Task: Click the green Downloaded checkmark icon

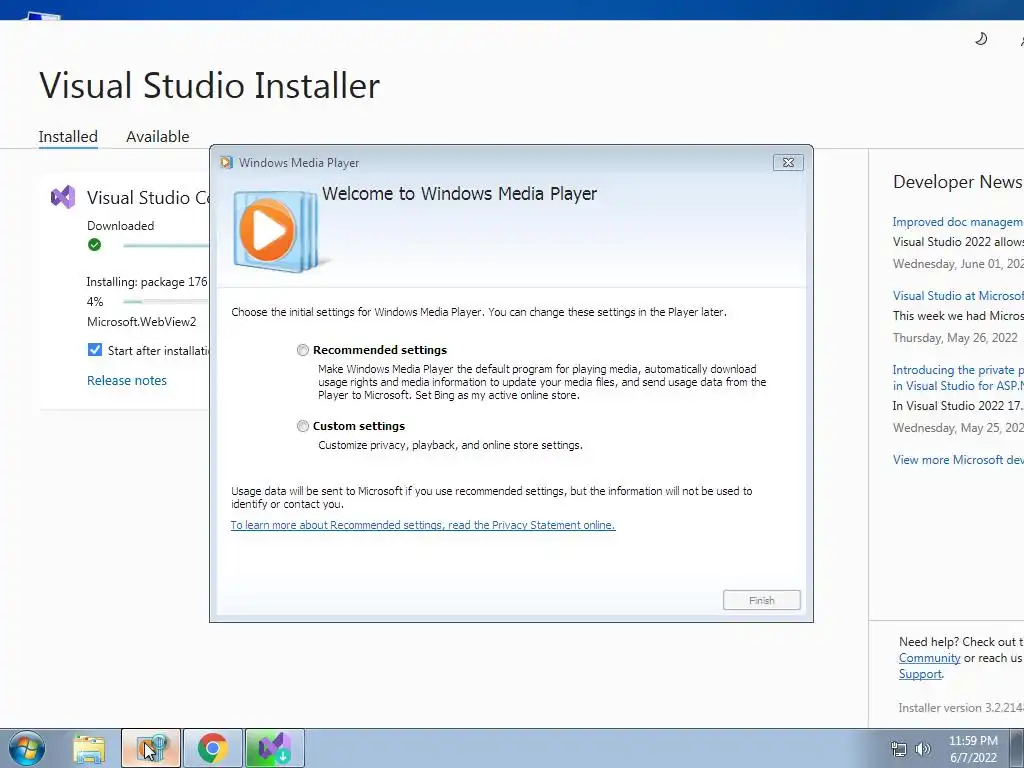Action: [x=95, y=245]
